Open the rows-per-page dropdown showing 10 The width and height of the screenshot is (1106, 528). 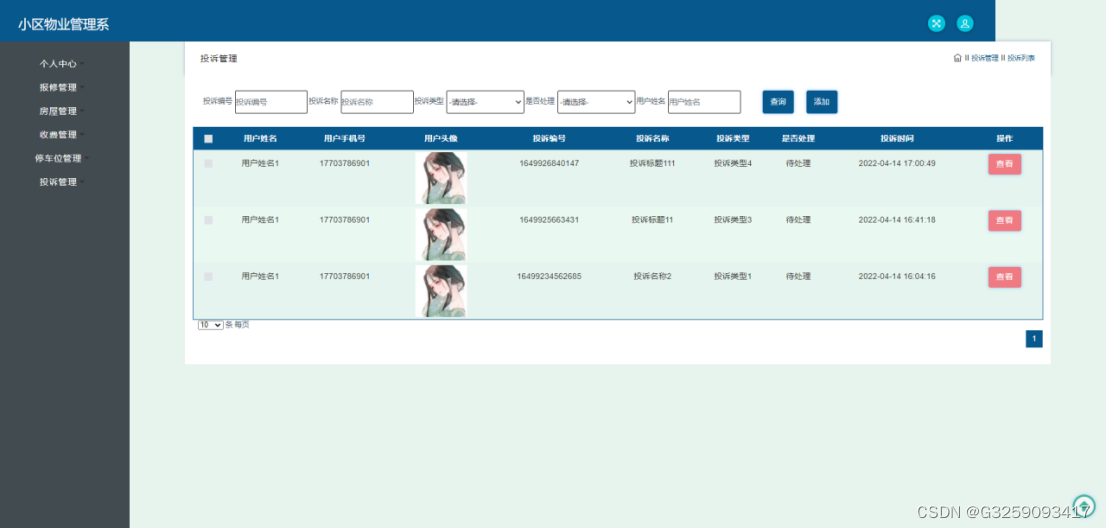(210, 325)
